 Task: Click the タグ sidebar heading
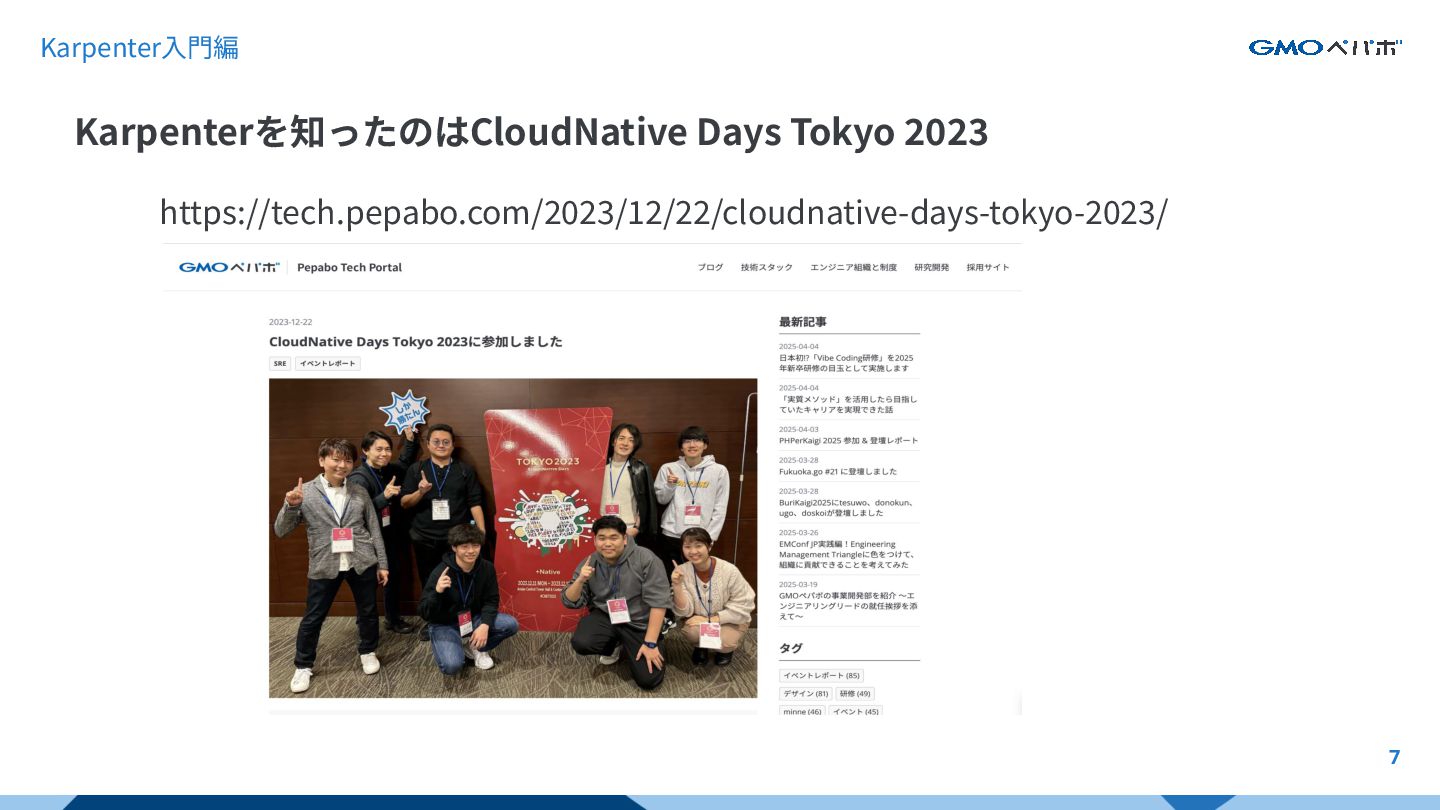click(x=790, y=648)
